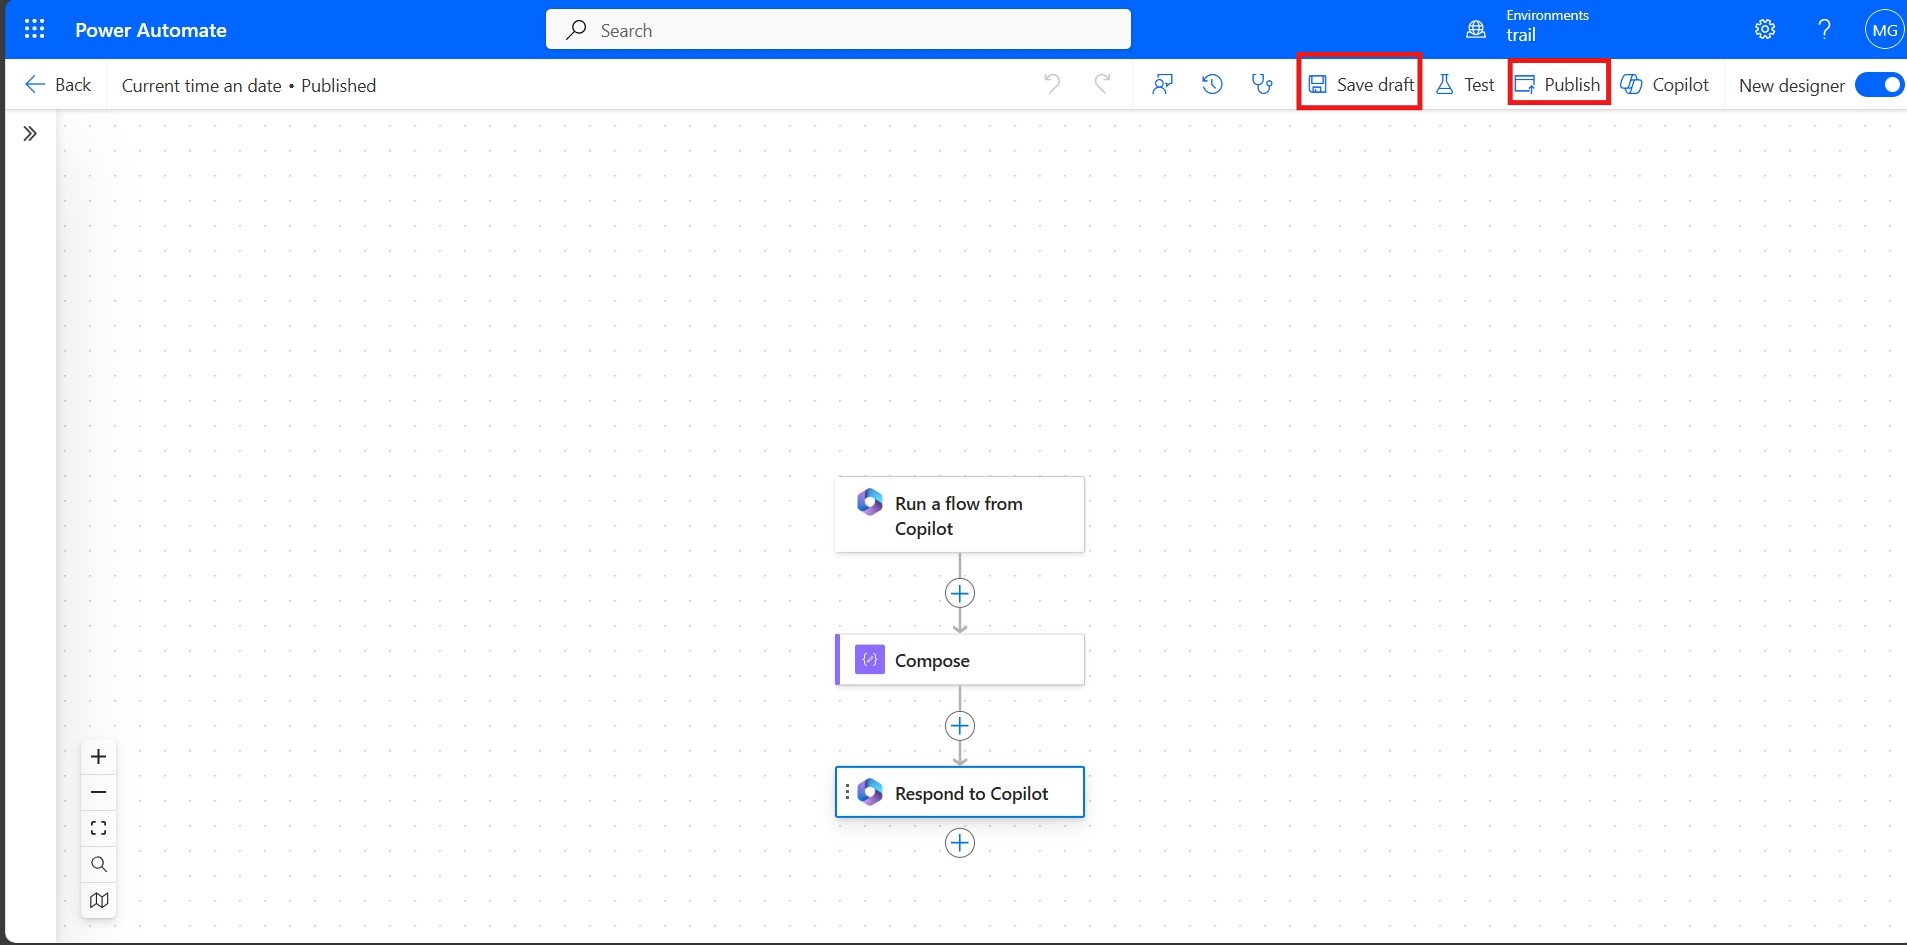Image resolution: width=1907 pixels, height=945 pixels.
Task: Open version history clock icon
Action: point(1212,84)
